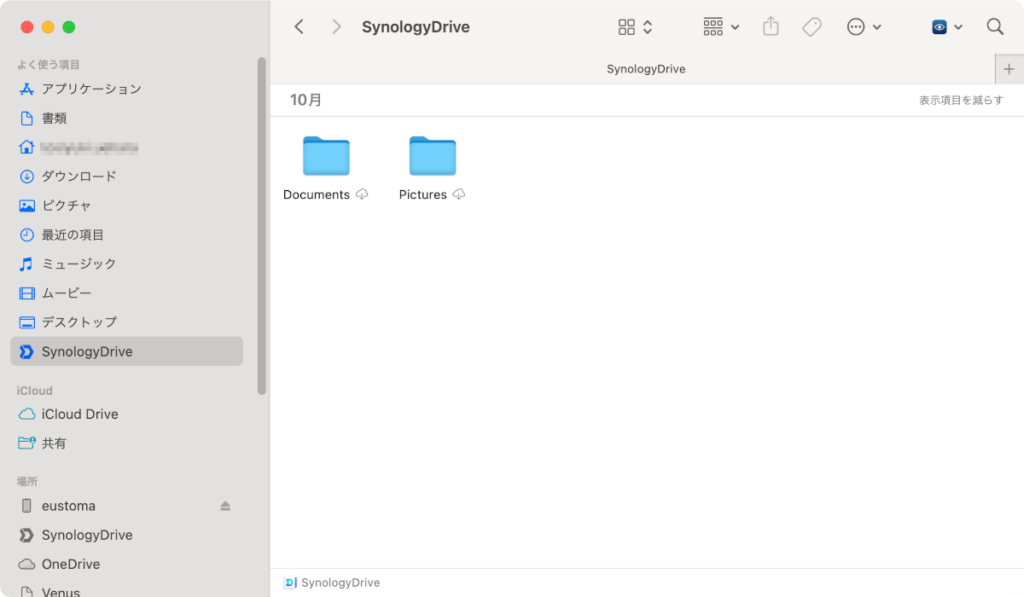Go forward with the right chevron button
The width and height of the screenshot is (1024, 597).
(x=336, y=27)
